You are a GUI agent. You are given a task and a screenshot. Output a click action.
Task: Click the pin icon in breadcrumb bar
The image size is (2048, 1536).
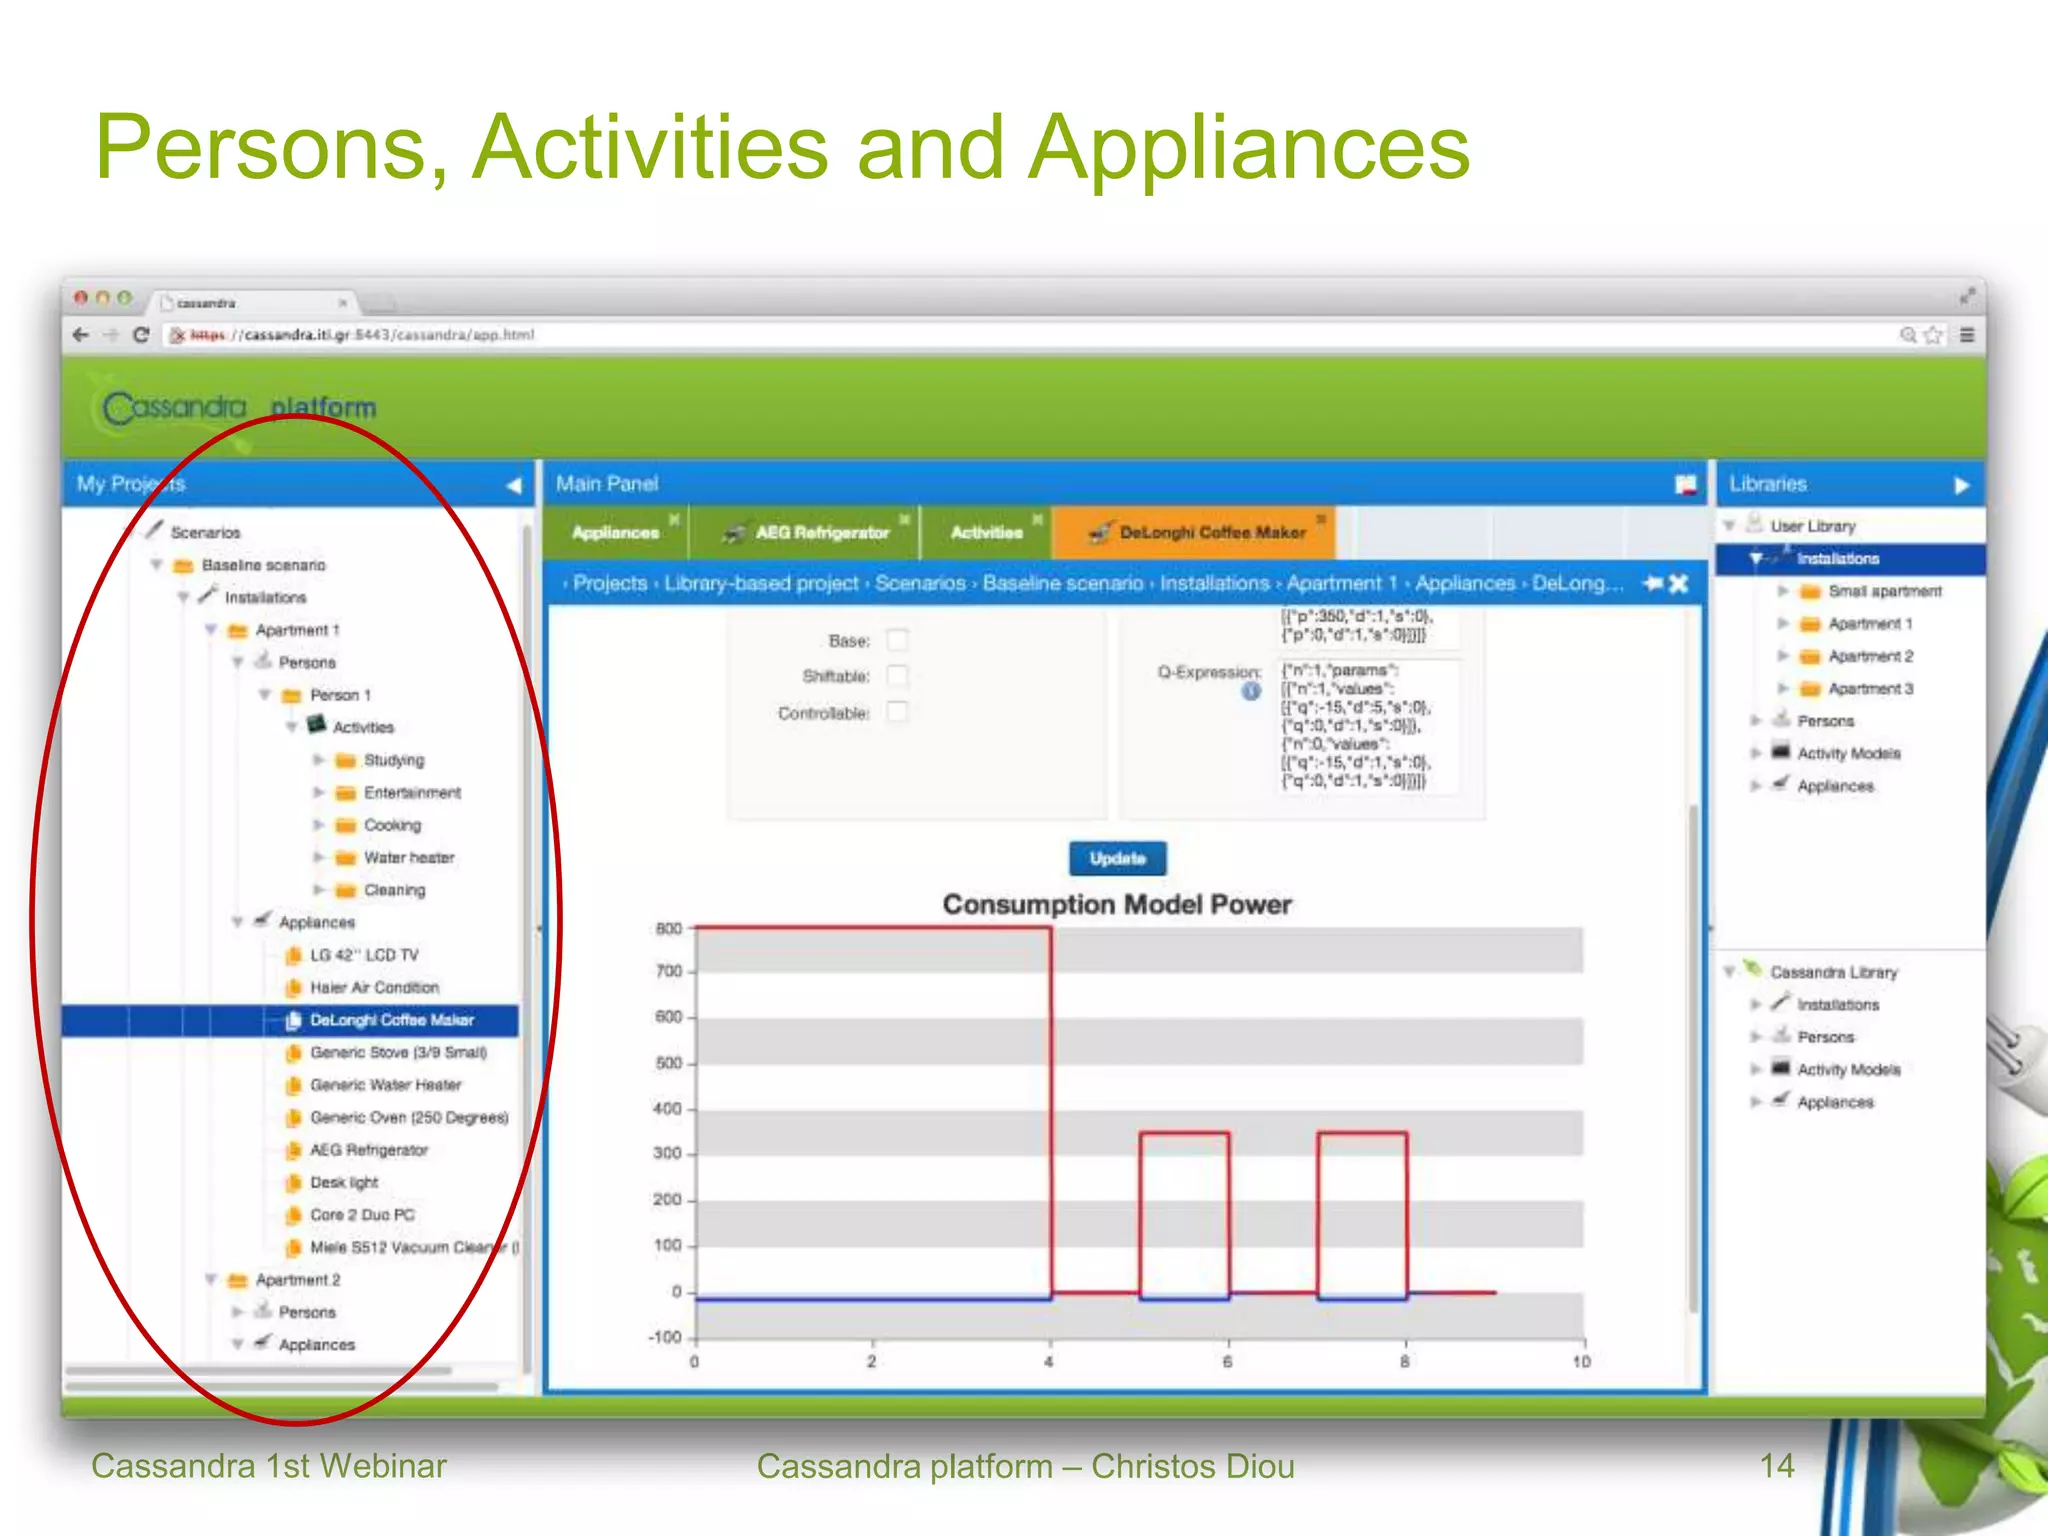pos(1652,583)
